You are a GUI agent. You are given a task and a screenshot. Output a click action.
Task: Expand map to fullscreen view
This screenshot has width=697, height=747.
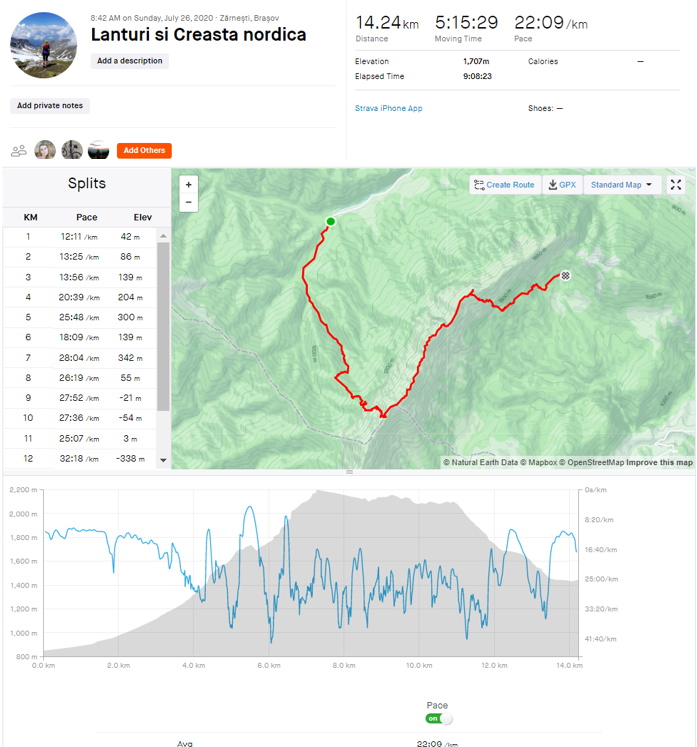click(676, 185)
